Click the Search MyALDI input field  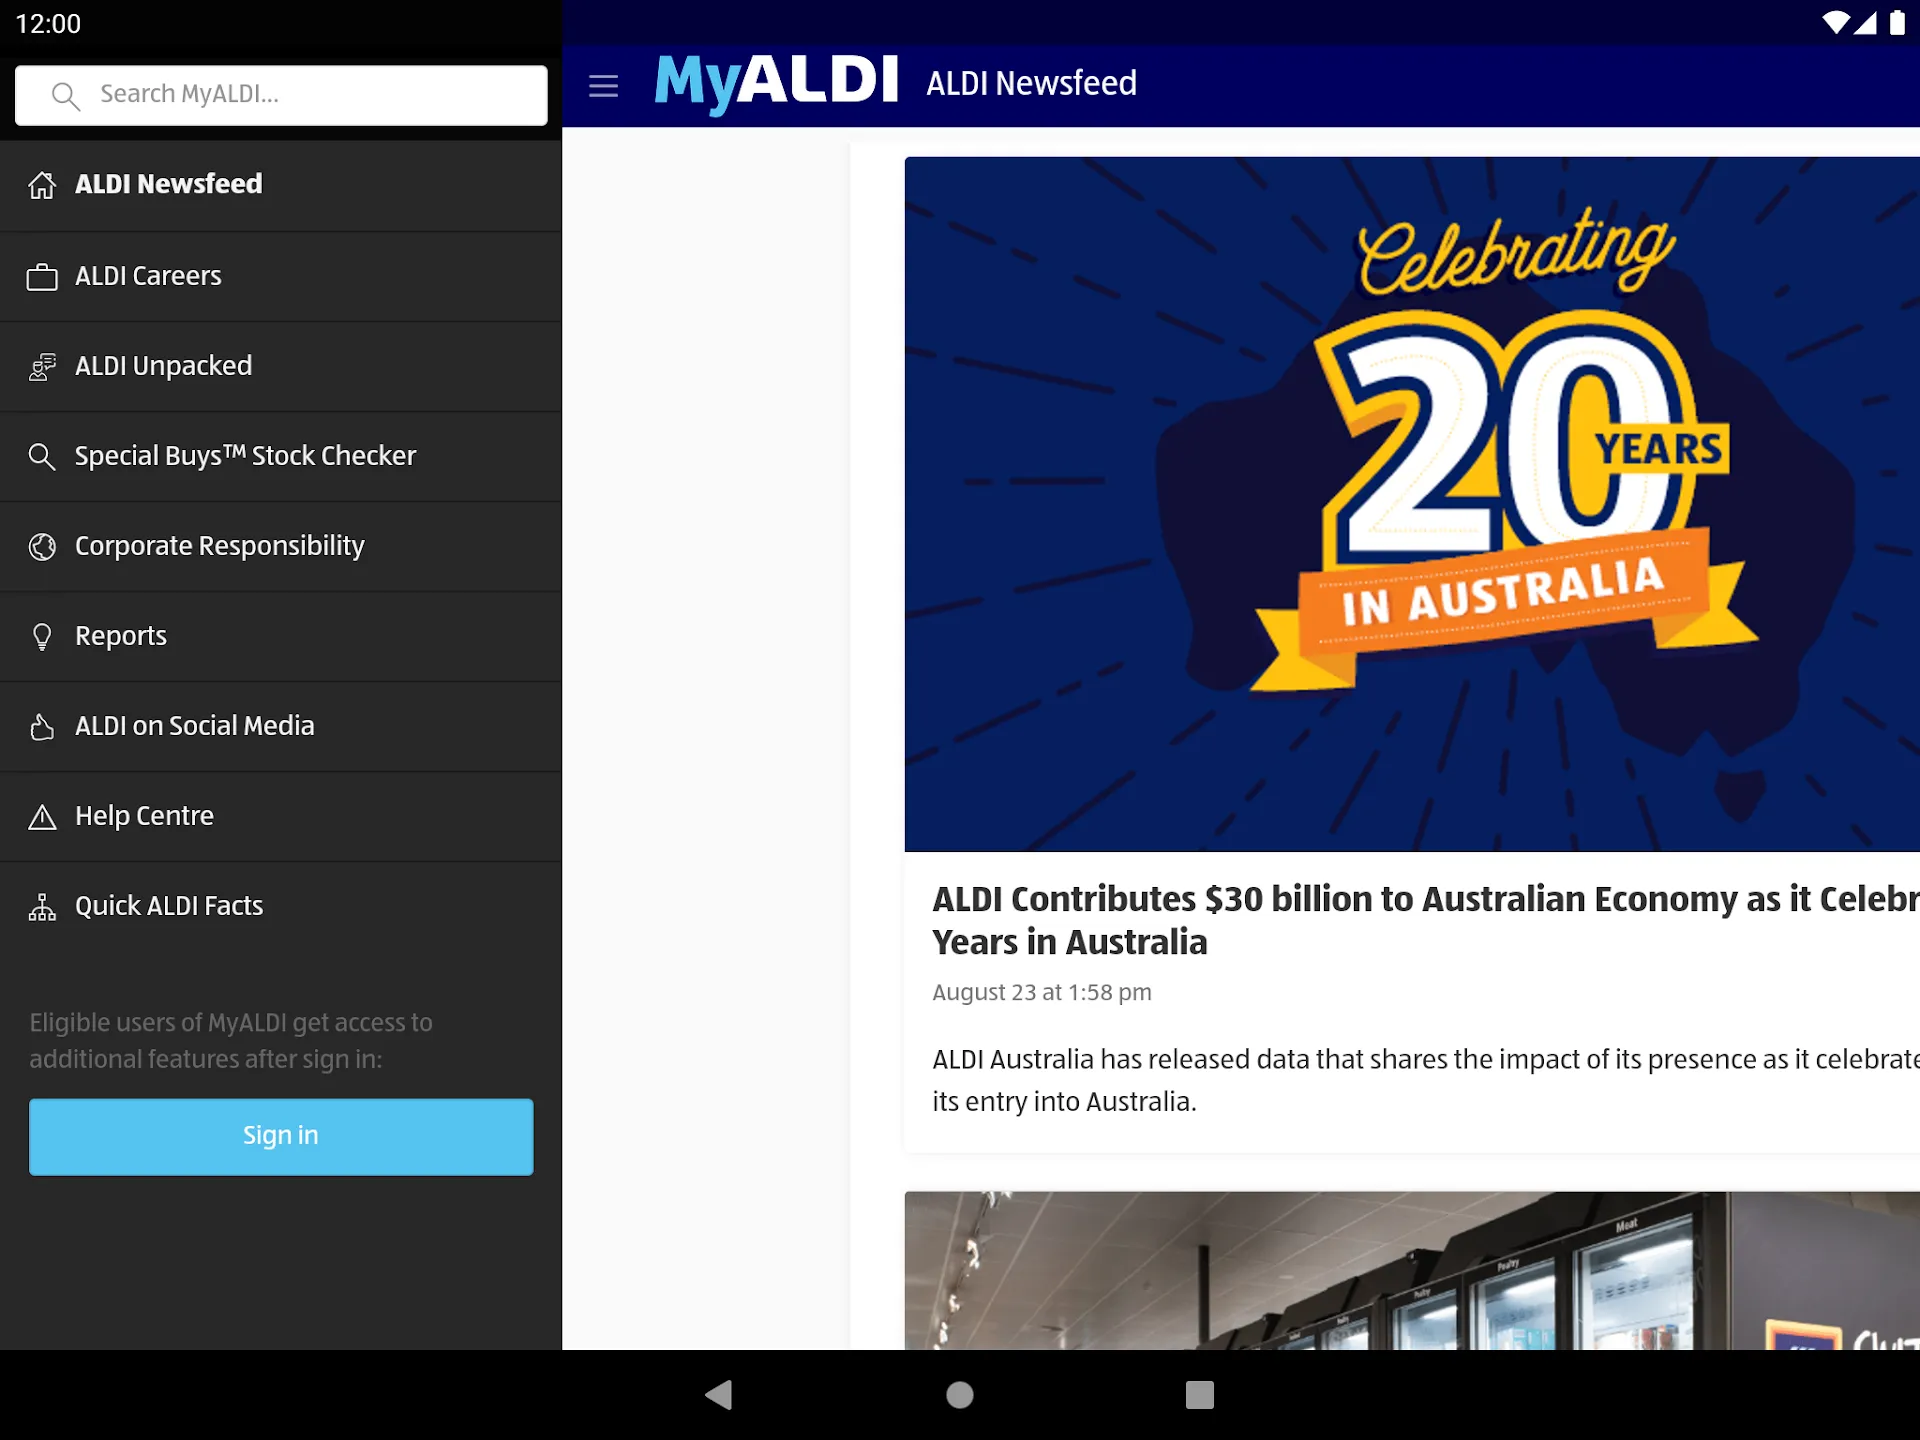point(281,94)
